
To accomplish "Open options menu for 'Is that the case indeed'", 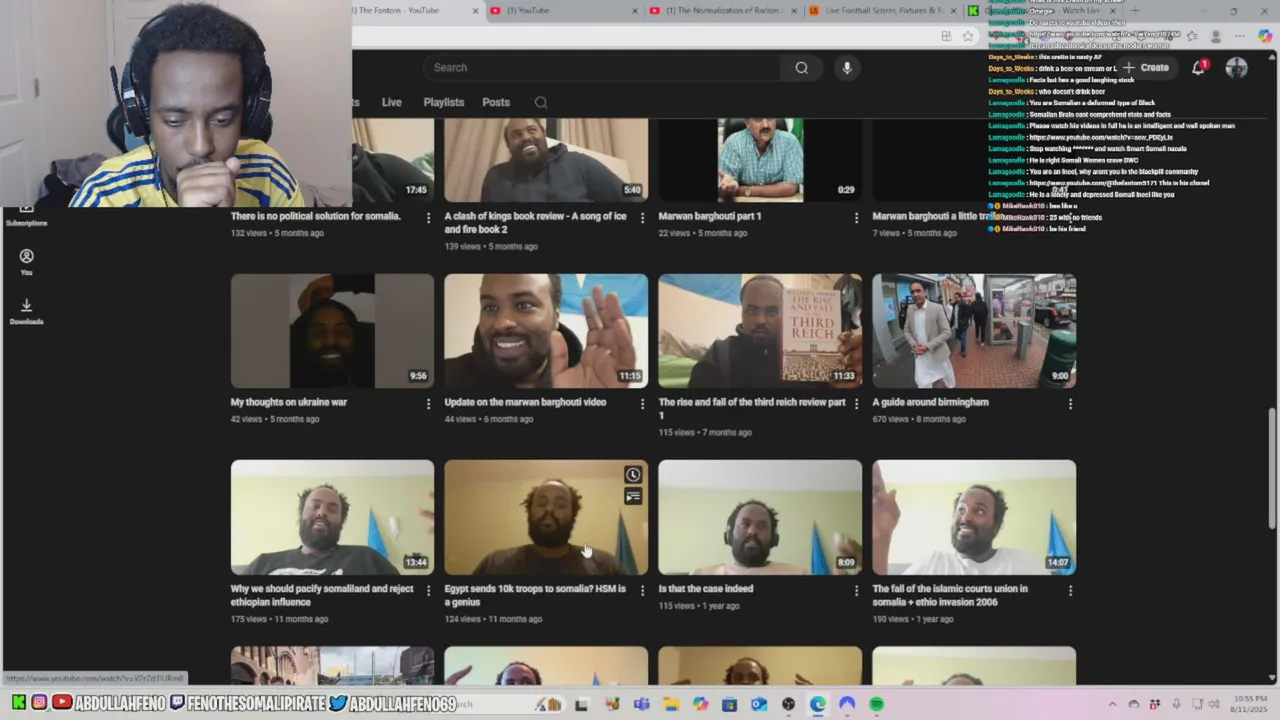I will [856, 590].
